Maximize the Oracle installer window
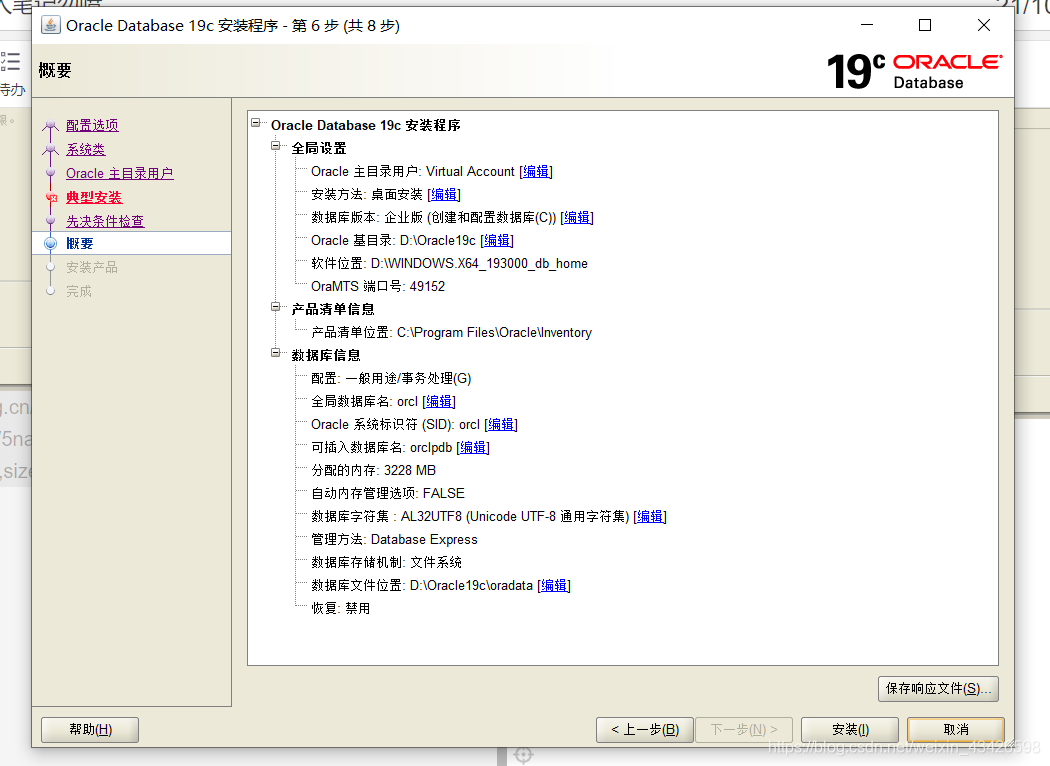This screenshot has width=1050, height=766. click(x=925, y=25)
